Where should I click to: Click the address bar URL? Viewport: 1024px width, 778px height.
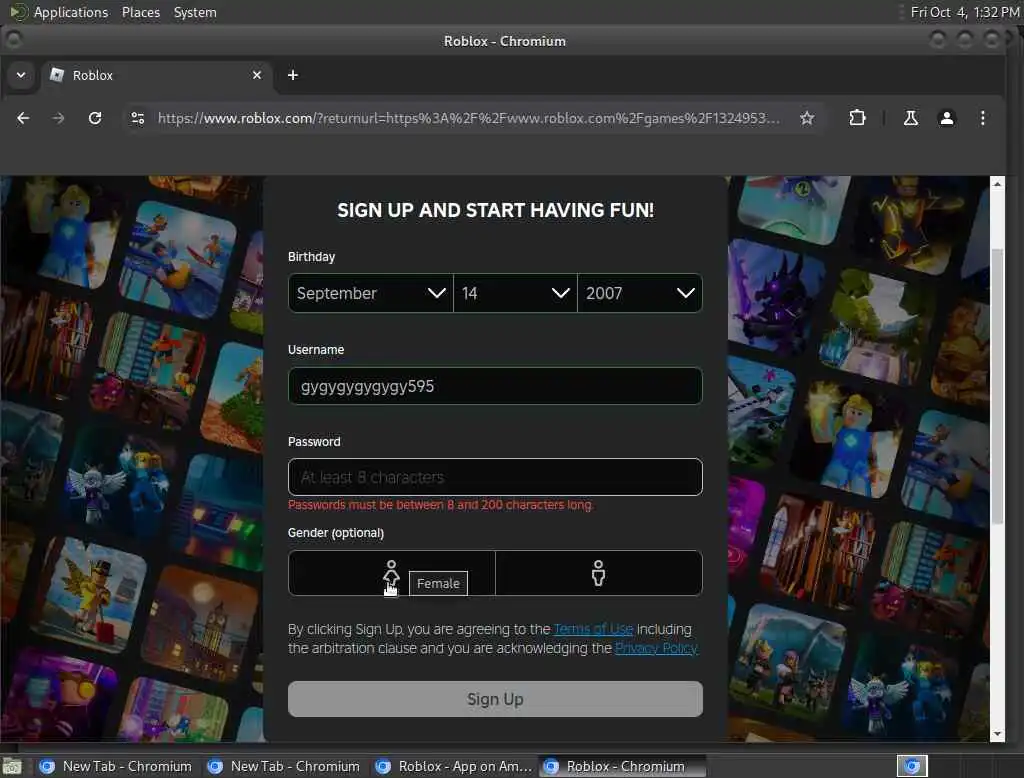pyautogui.click(x=468, y=118)
